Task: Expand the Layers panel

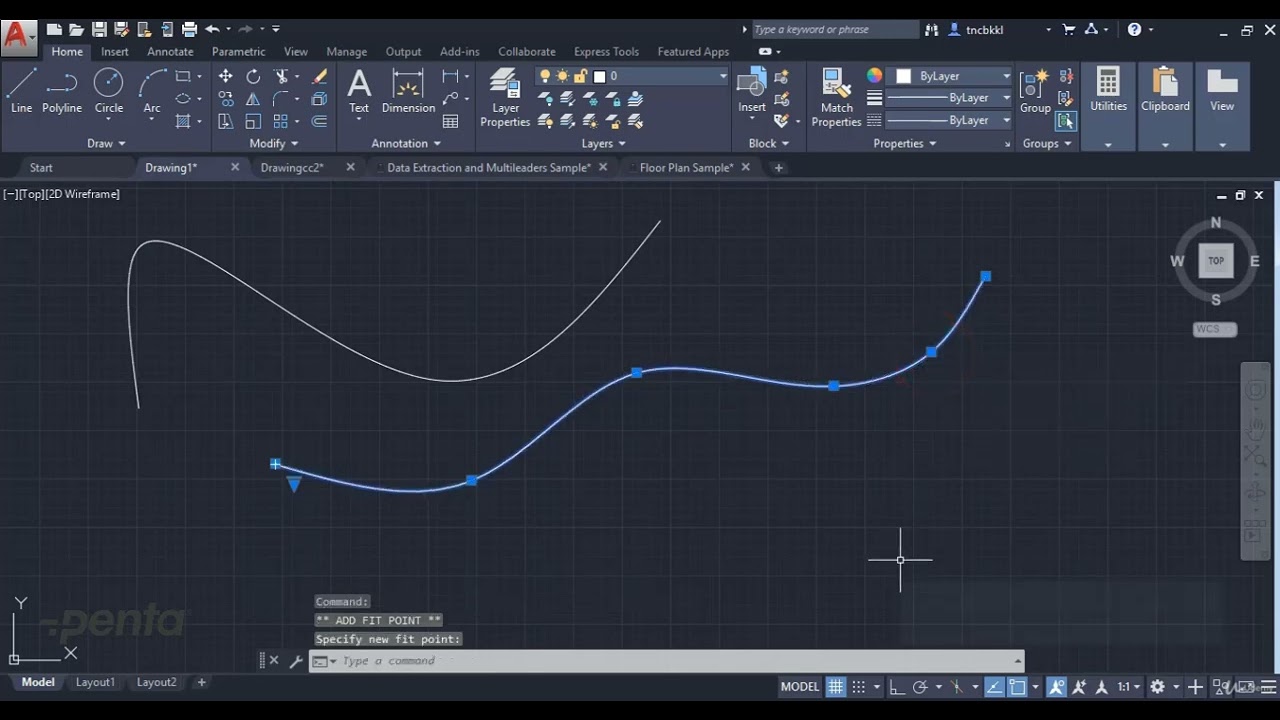Action: click(604, 143)
